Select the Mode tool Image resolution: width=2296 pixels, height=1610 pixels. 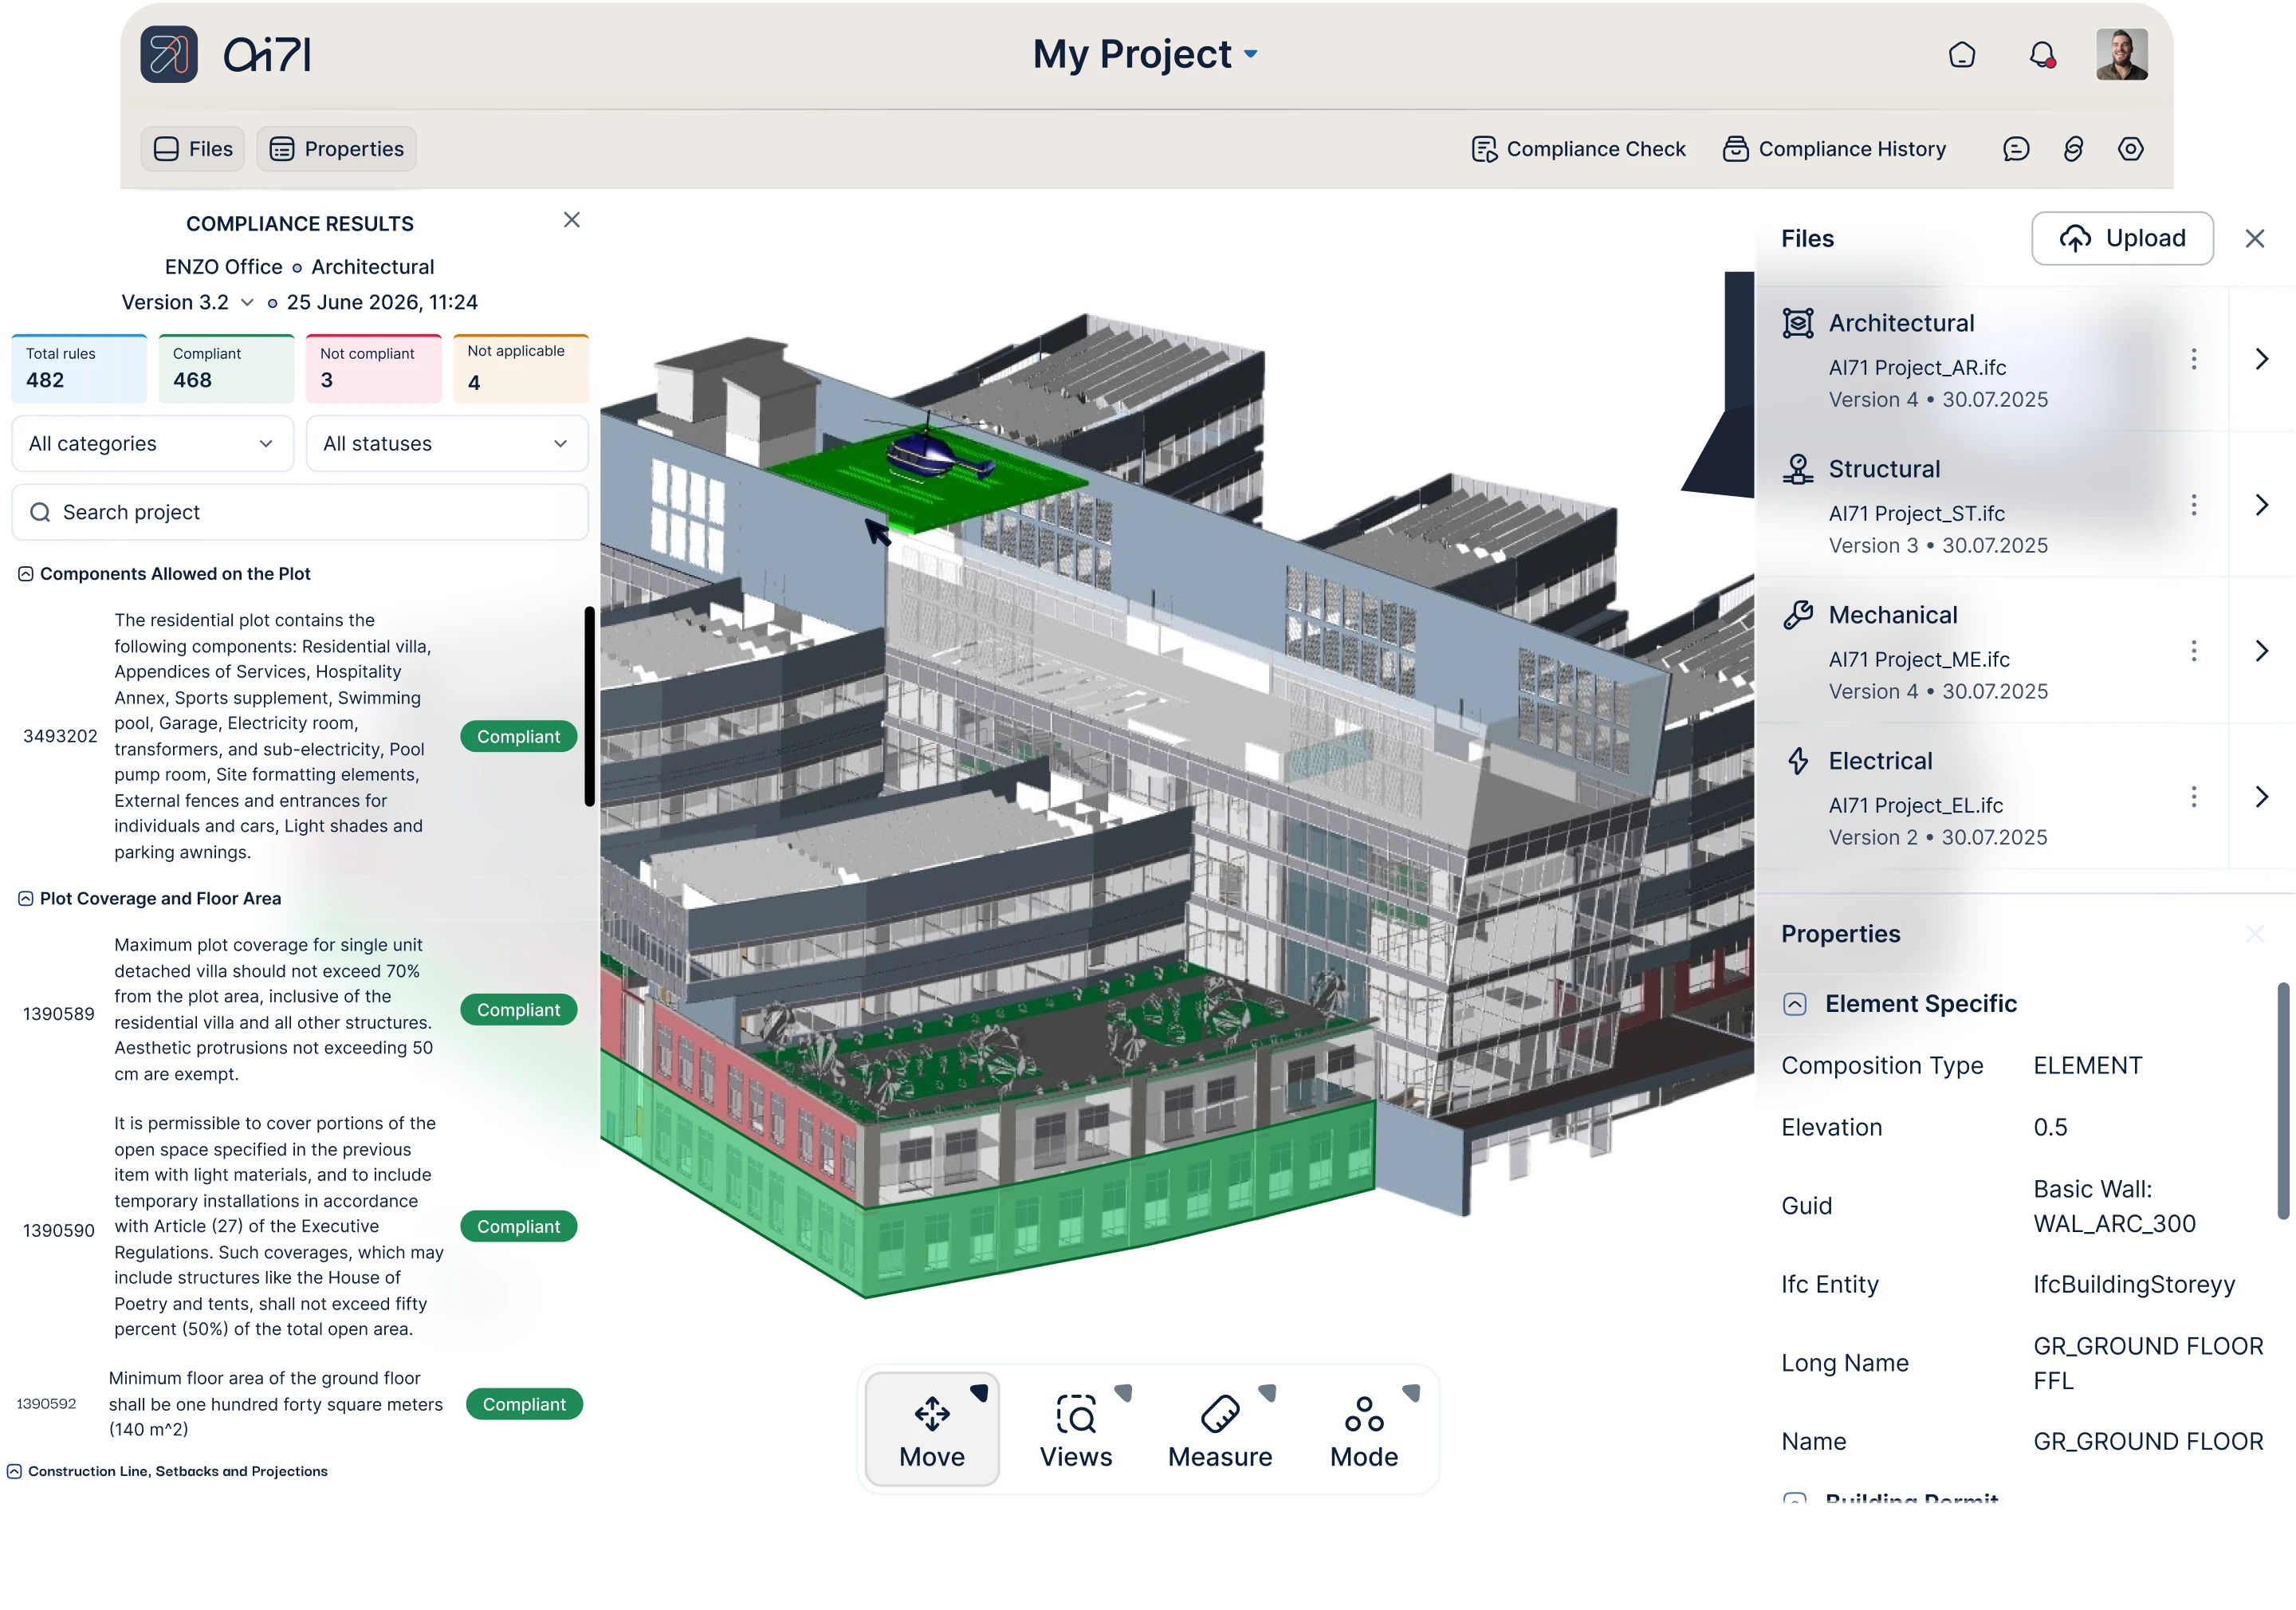1363,1430
